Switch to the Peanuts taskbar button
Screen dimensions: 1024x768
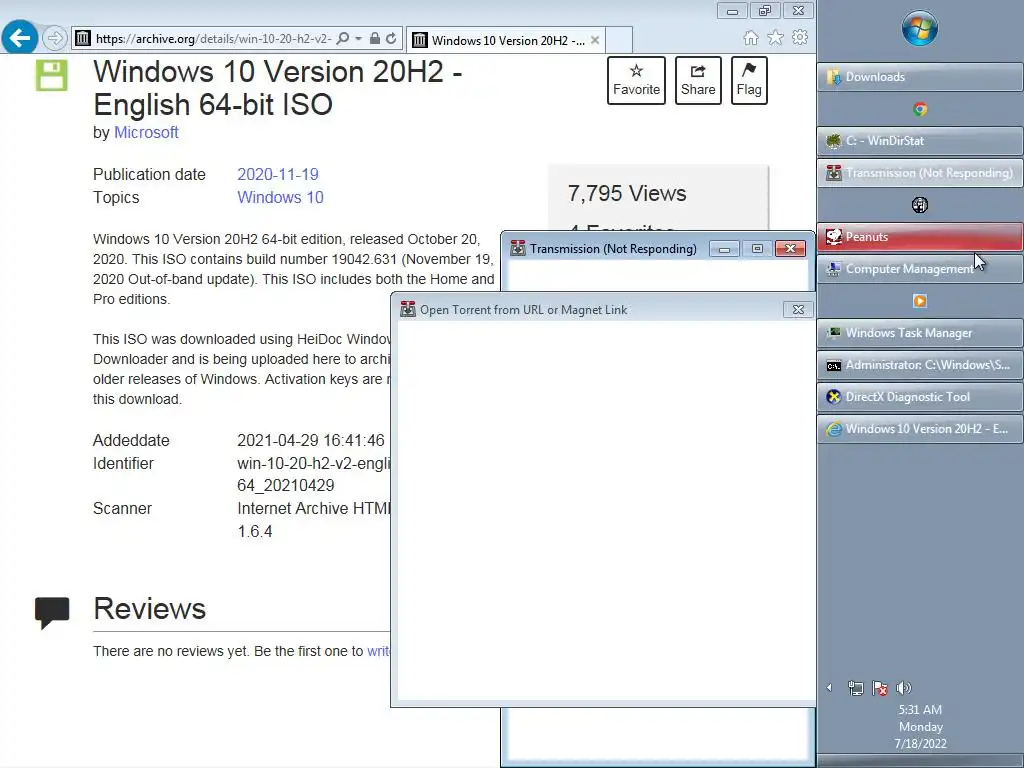tap(920, 237)
